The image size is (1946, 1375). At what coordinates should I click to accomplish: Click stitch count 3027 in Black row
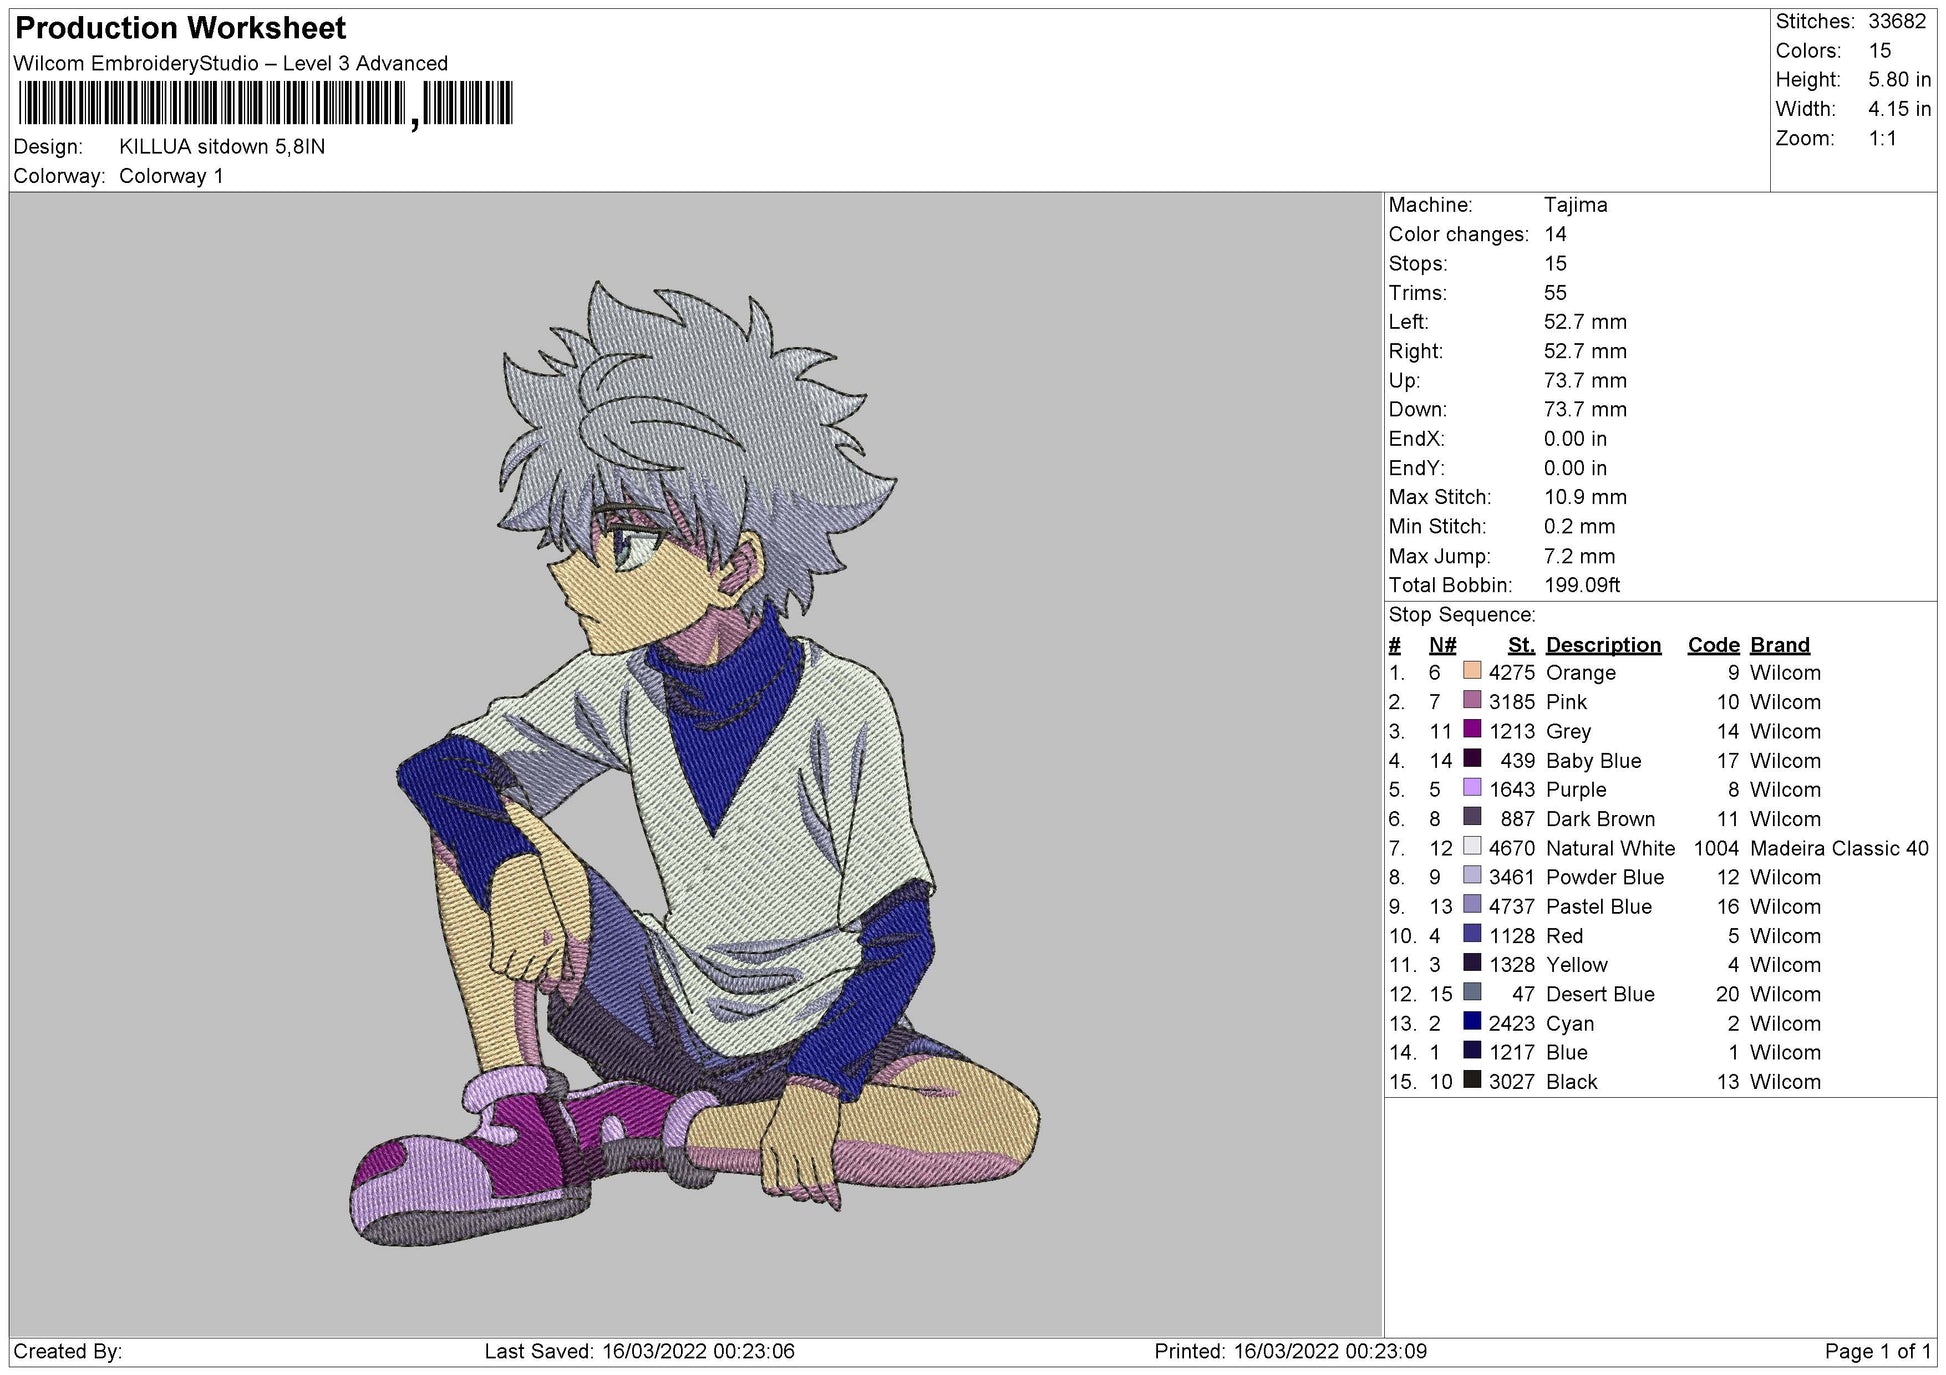click(x=1511, y=1082)
